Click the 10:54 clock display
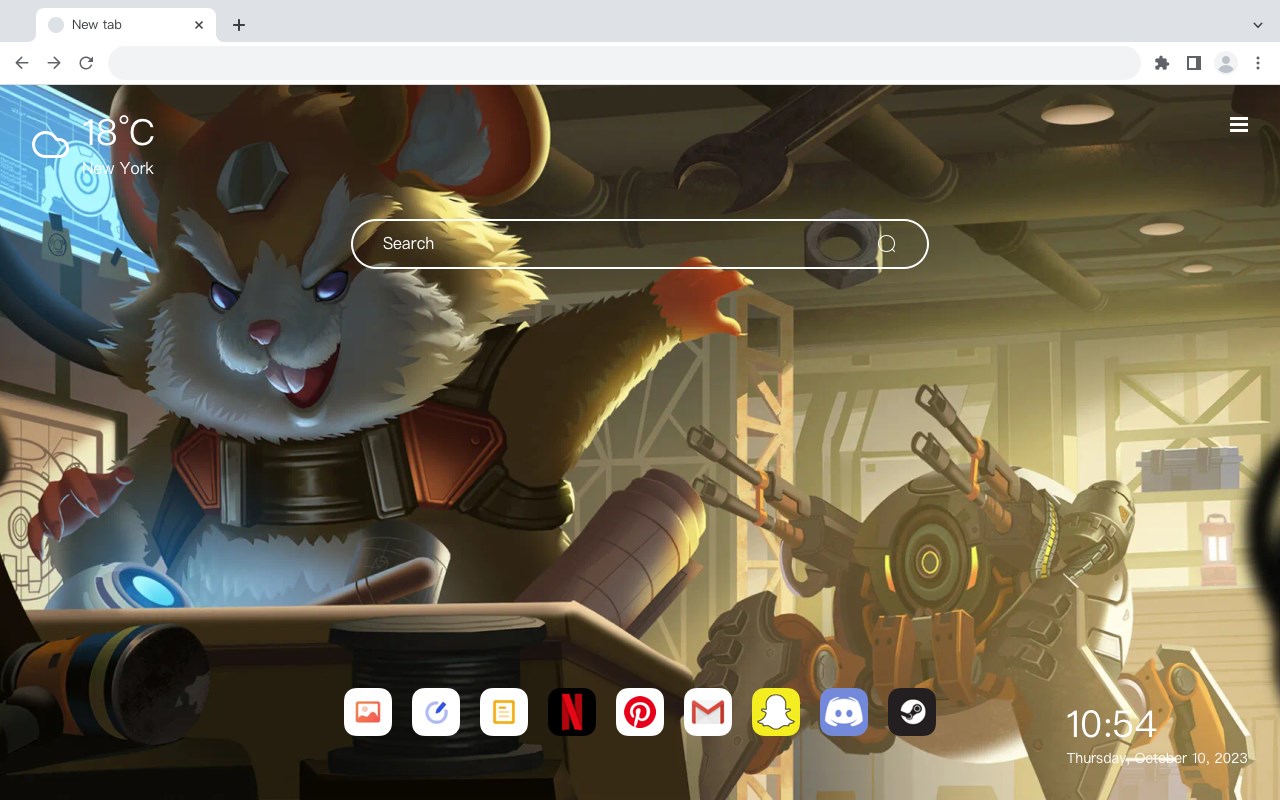This screenshot has width=1280, height=800. [1111, 724]
